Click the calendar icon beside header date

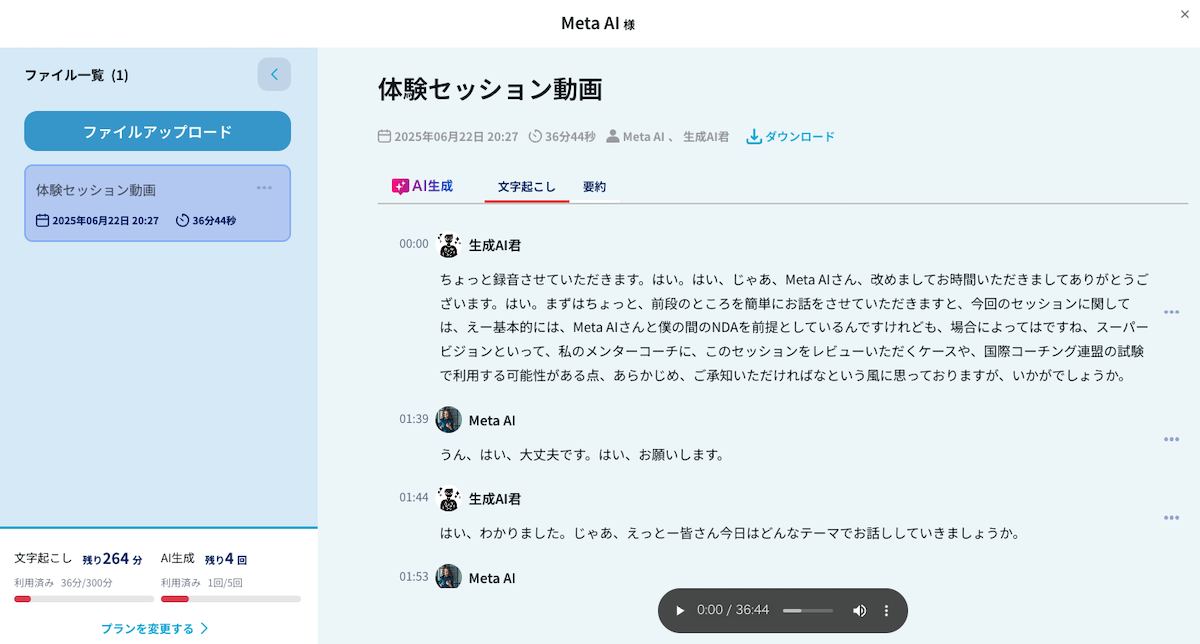click(x=384, y=136)
